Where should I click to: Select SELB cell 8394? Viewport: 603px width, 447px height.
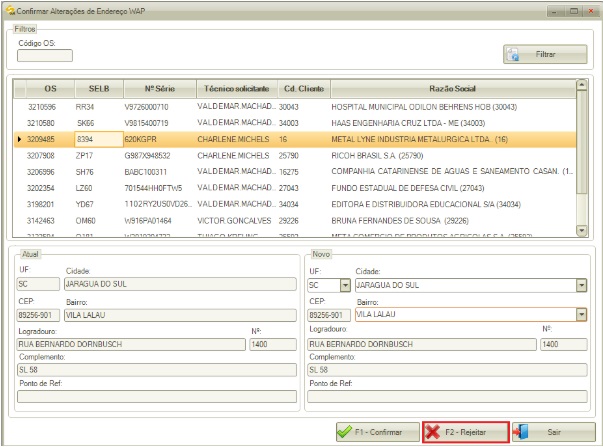pos(99,139)
